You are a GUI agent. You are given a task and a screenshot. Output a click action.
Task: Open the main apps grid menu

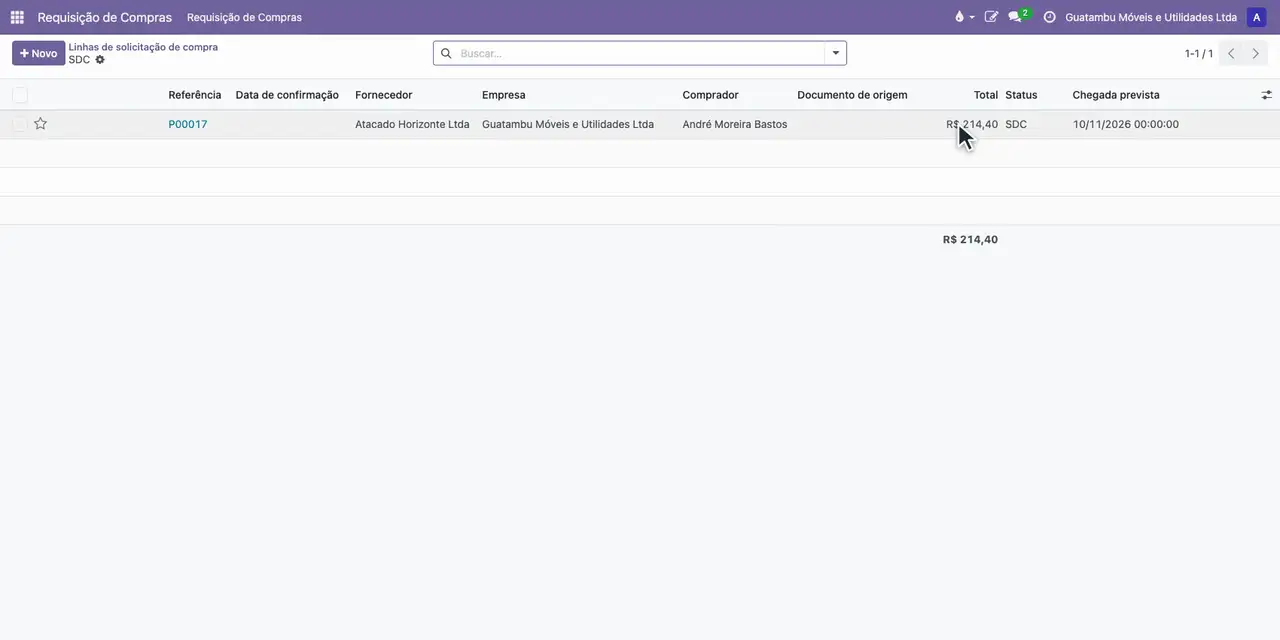[17, 17]
